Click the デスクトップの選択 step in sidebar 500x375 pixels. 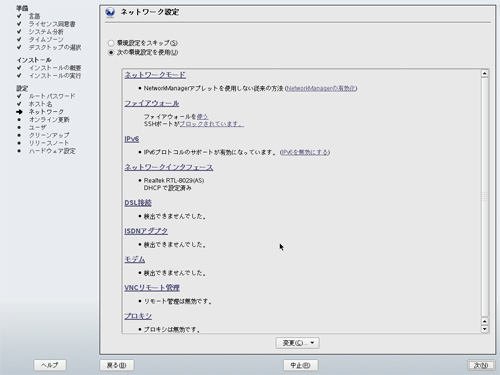tap(55, 47)
